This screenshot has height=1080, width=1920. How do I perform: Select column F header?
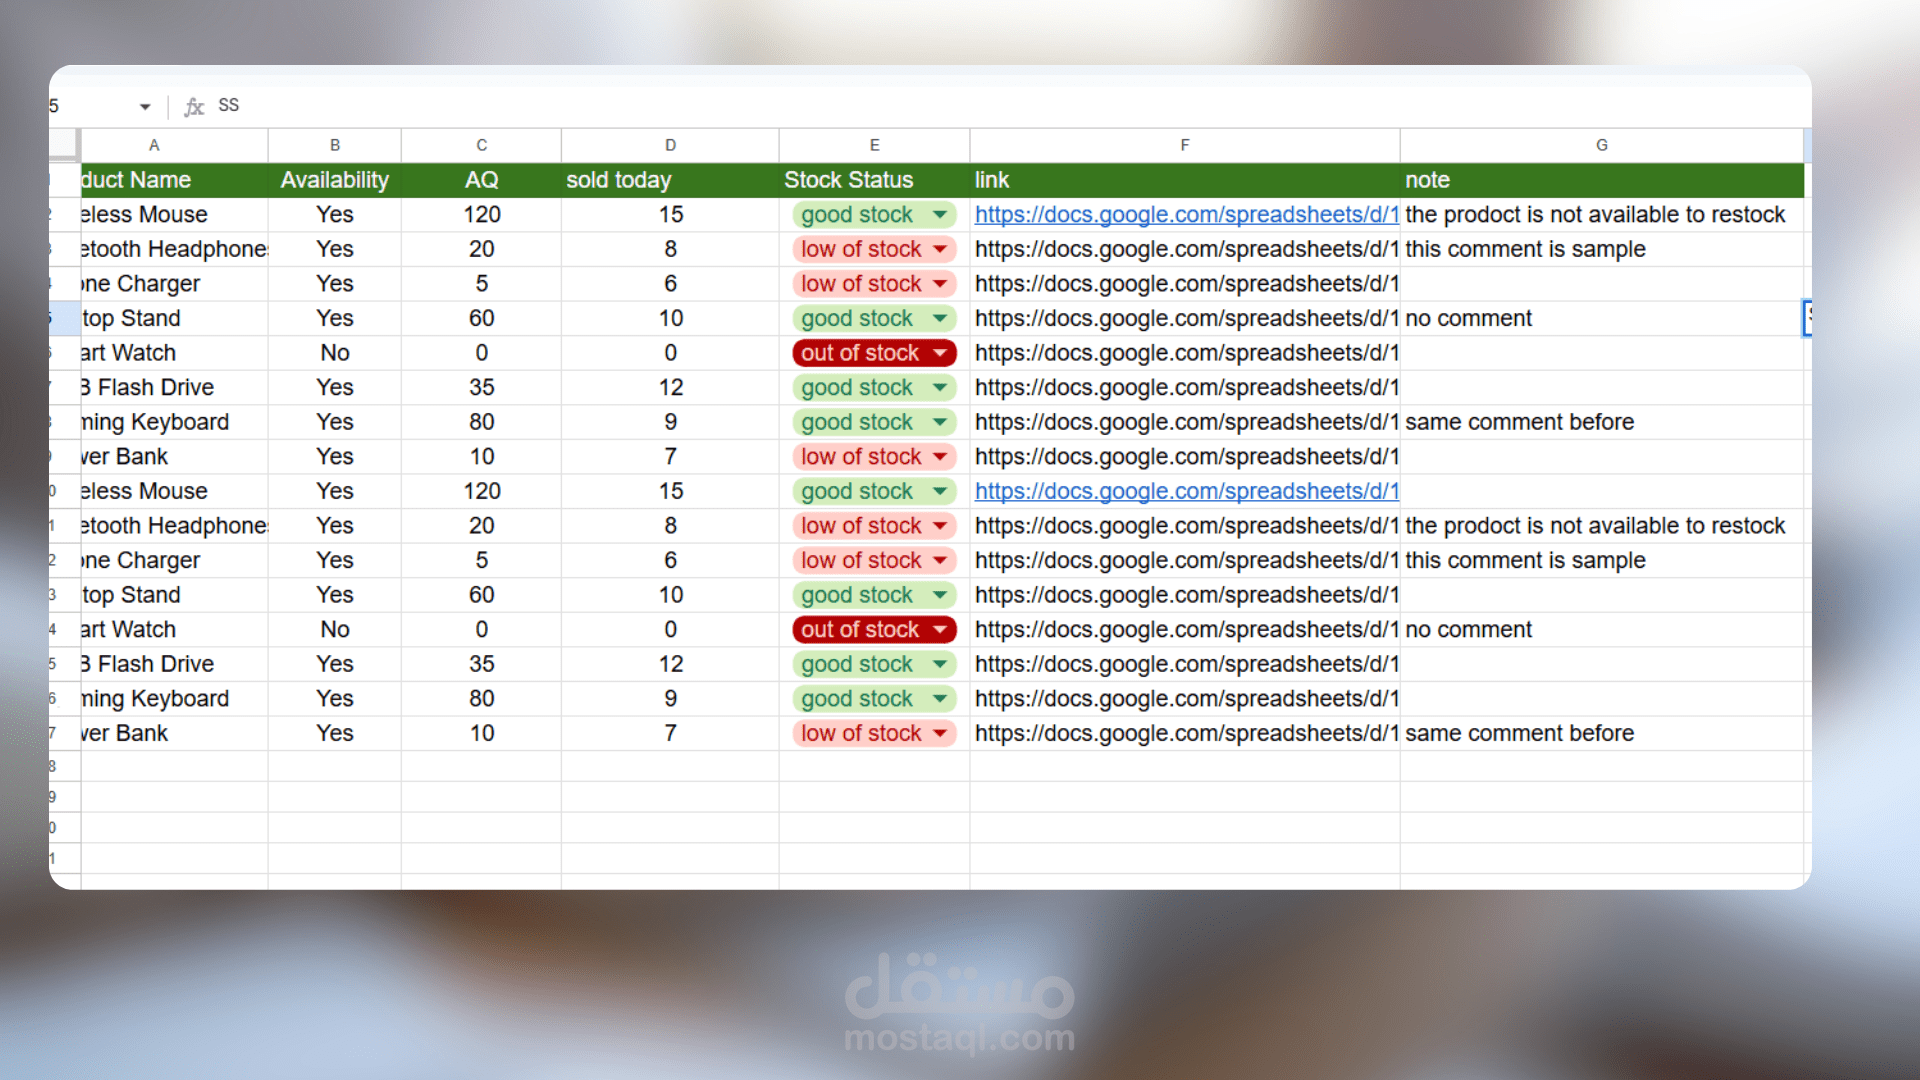coord(1185,145)
